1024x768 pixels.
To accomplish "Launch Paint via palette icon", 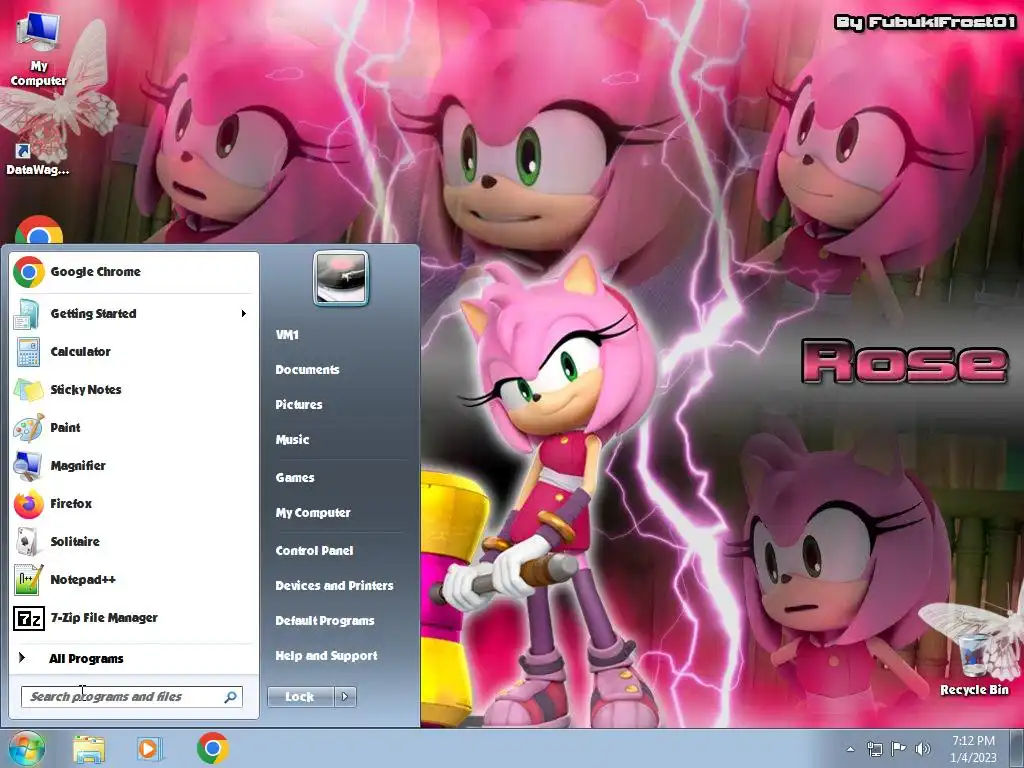I will coord(29,428).
